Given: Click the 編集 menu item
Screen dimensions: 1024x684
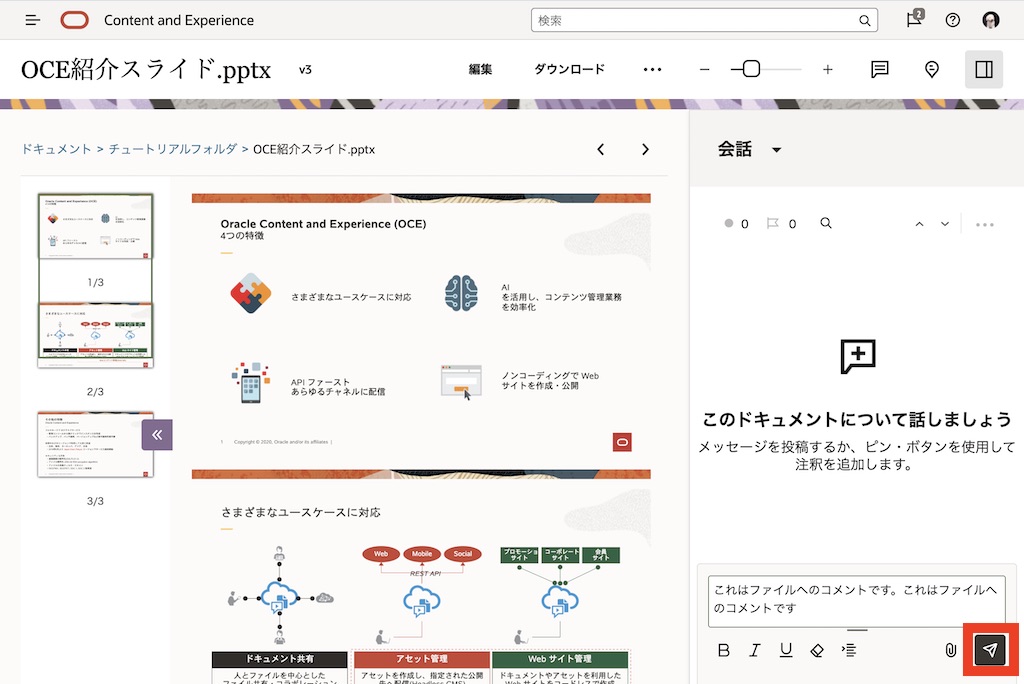Looking at the screenshot, I should [481, 69].
